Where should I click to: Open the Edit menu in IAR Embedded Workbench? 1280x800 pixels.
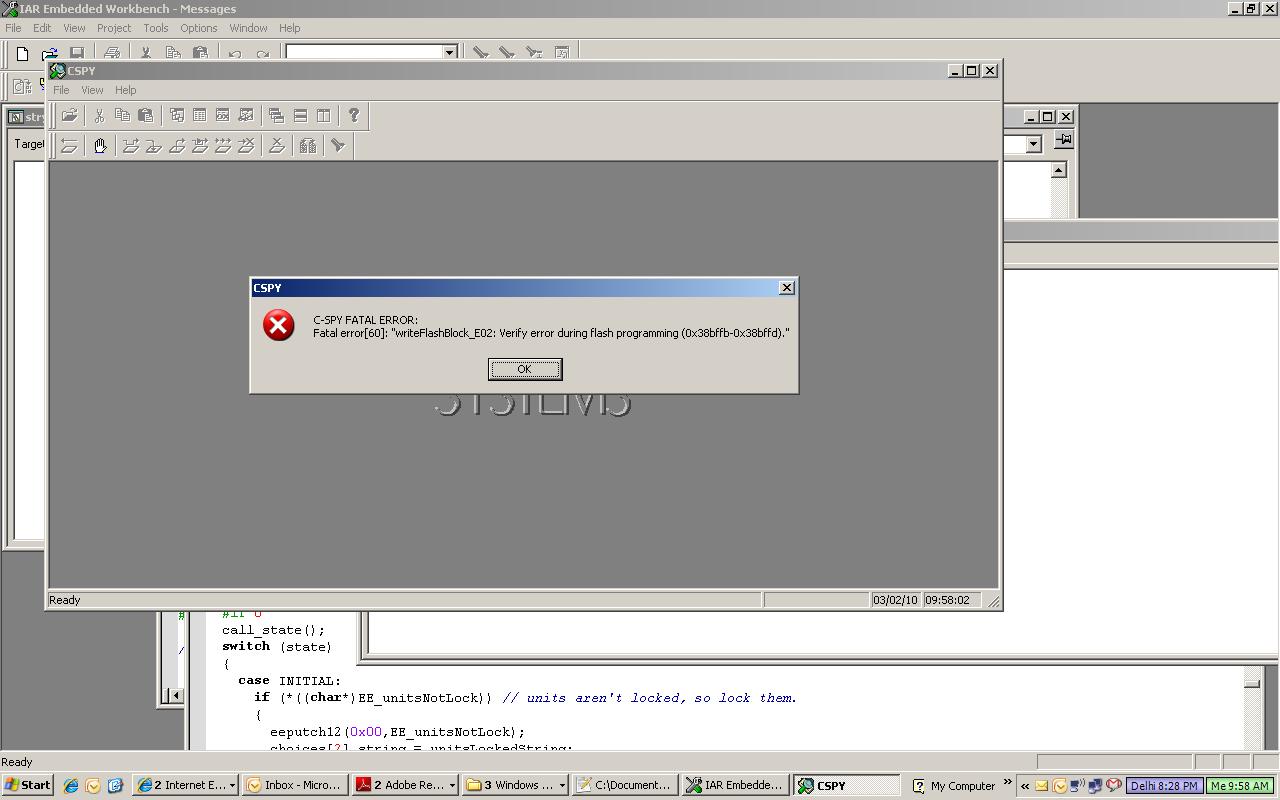42,28
